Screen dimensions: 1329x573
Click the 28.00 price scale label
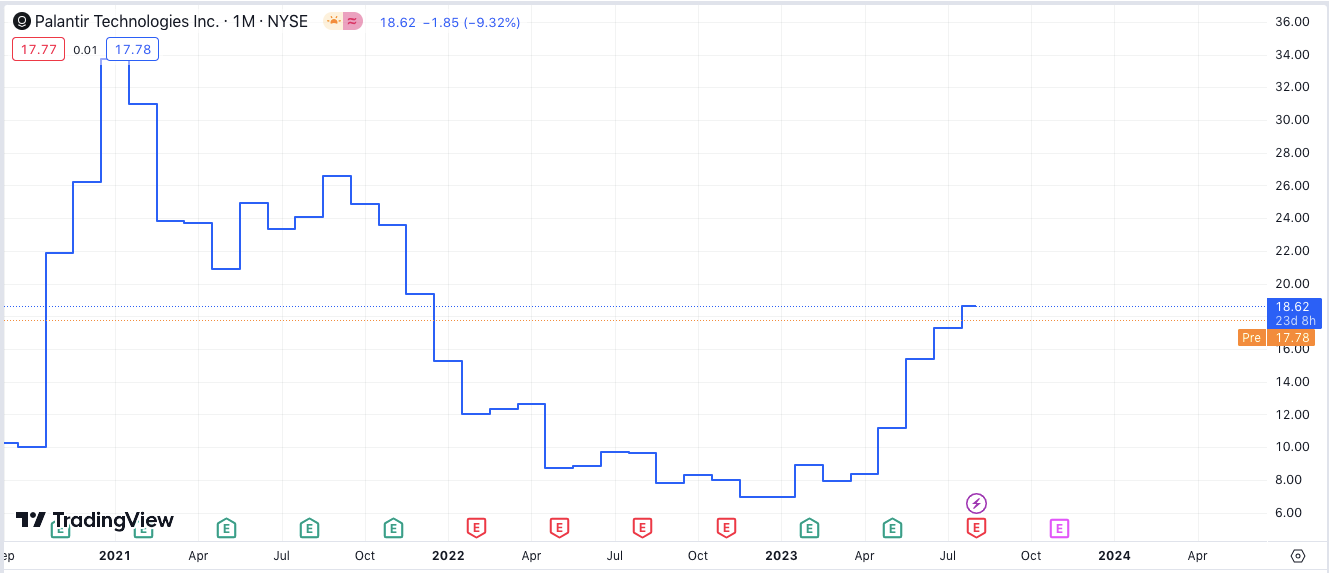1293,152
